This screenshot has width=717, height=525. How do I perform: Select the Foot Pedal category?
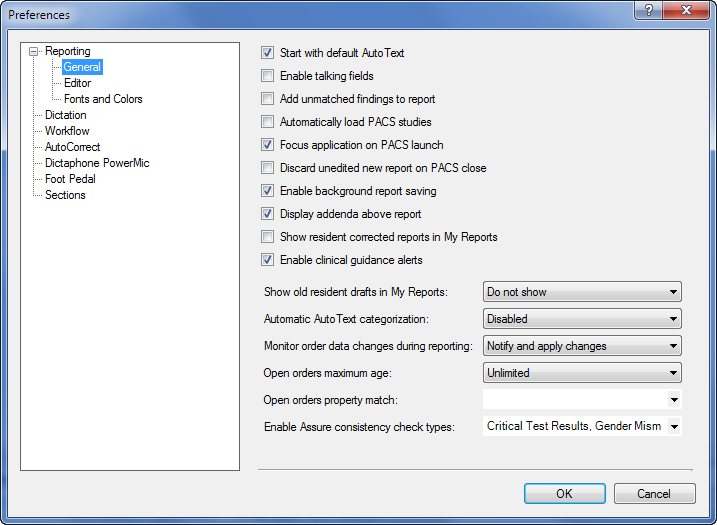[x=70, y=179]
